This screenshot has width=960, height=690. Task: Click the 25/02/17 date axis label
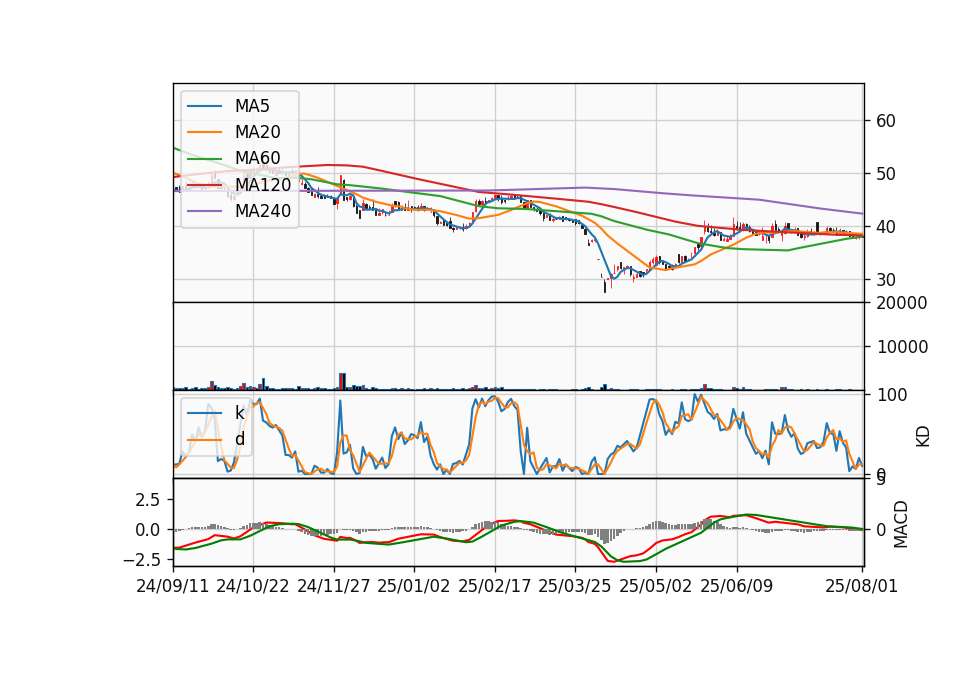tap(495, 586)
